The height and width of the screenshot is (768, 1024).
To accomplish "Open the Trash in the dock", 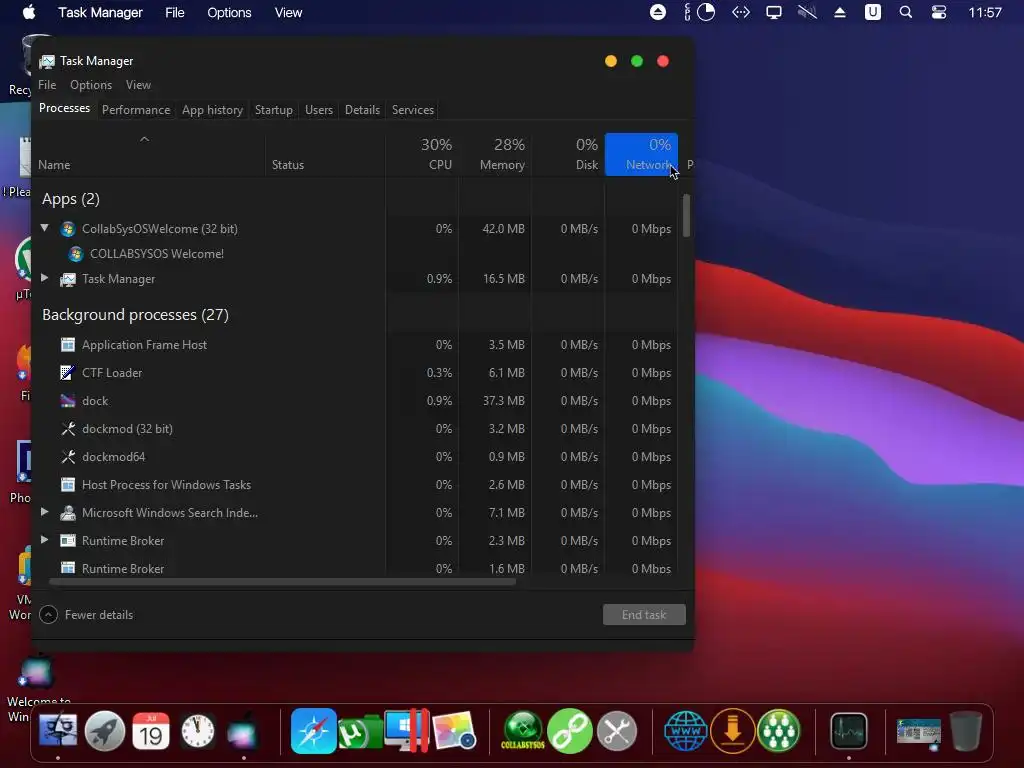I will coord(965,731).
